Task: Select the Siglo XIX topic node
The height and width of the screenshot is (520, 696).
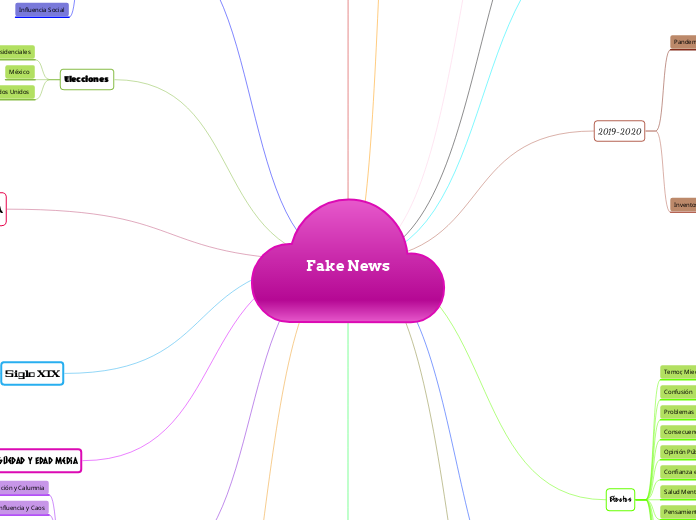Action: [x=32, y=374]
